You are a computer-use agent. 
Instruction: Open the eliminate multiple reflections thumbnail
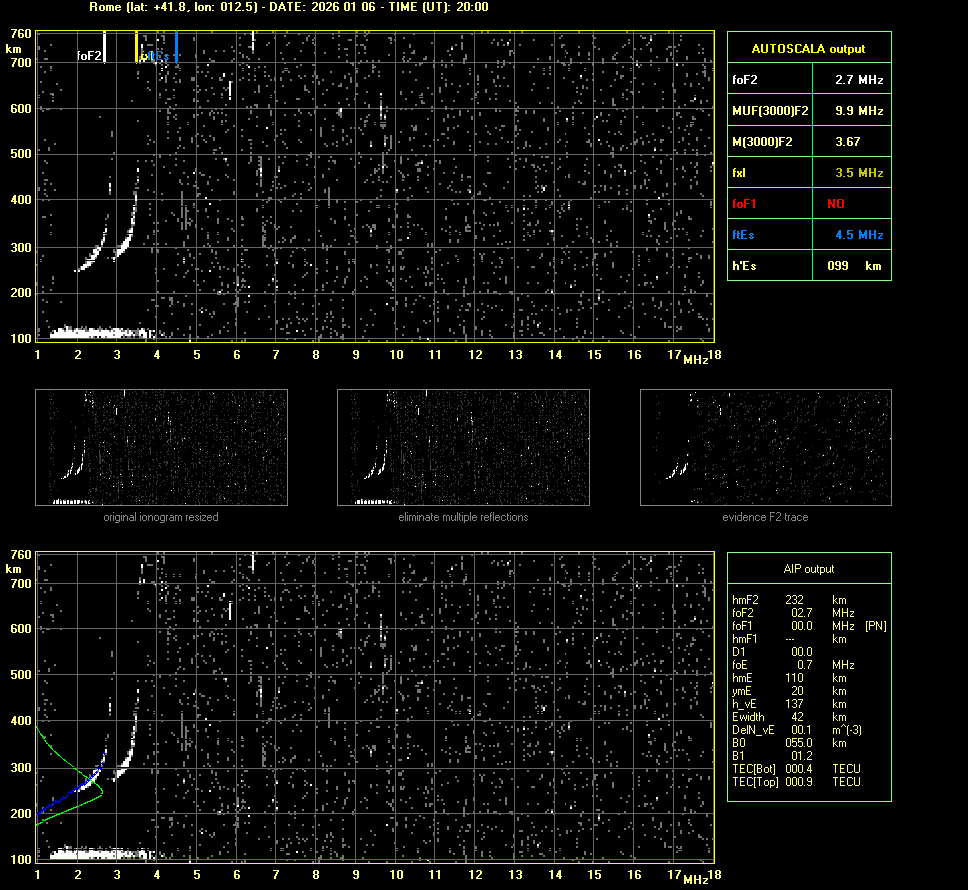click(463, 447)
